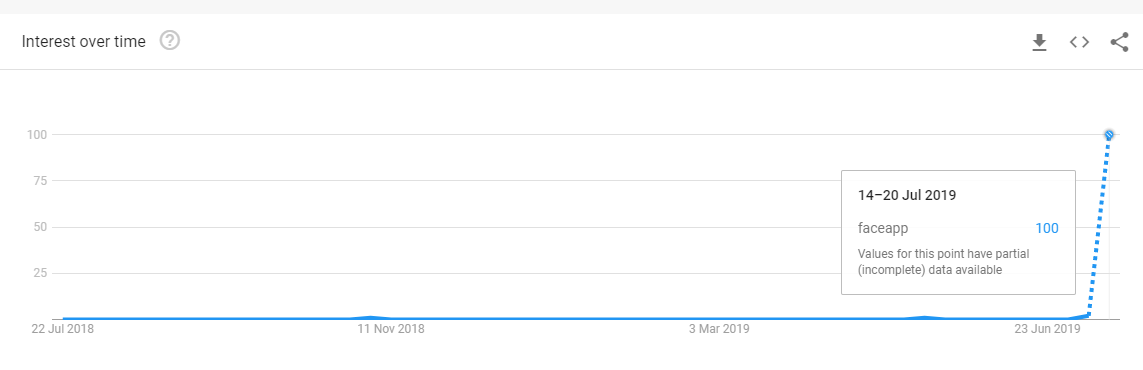
Task: Click the small line bump near Nov 2018
Action: click(370, 317)
